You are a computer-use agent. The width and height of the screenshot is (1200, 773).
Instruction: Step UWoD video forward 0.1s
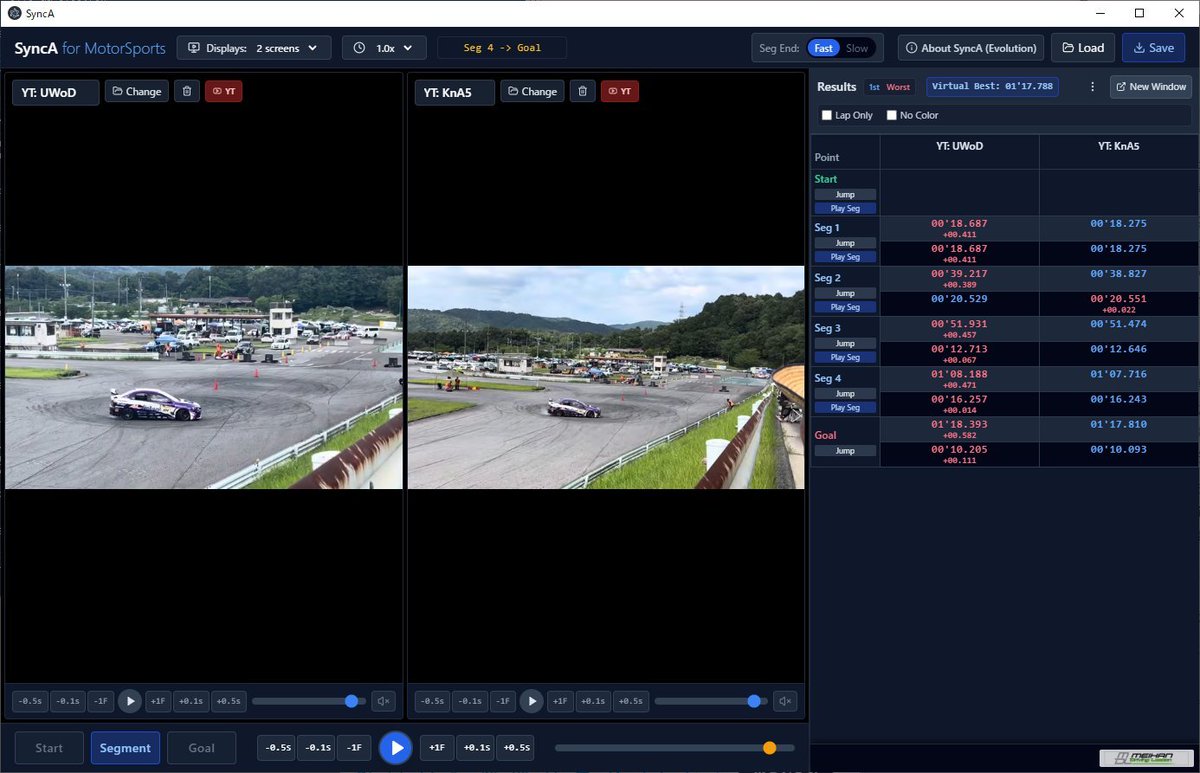pos(191,701)
